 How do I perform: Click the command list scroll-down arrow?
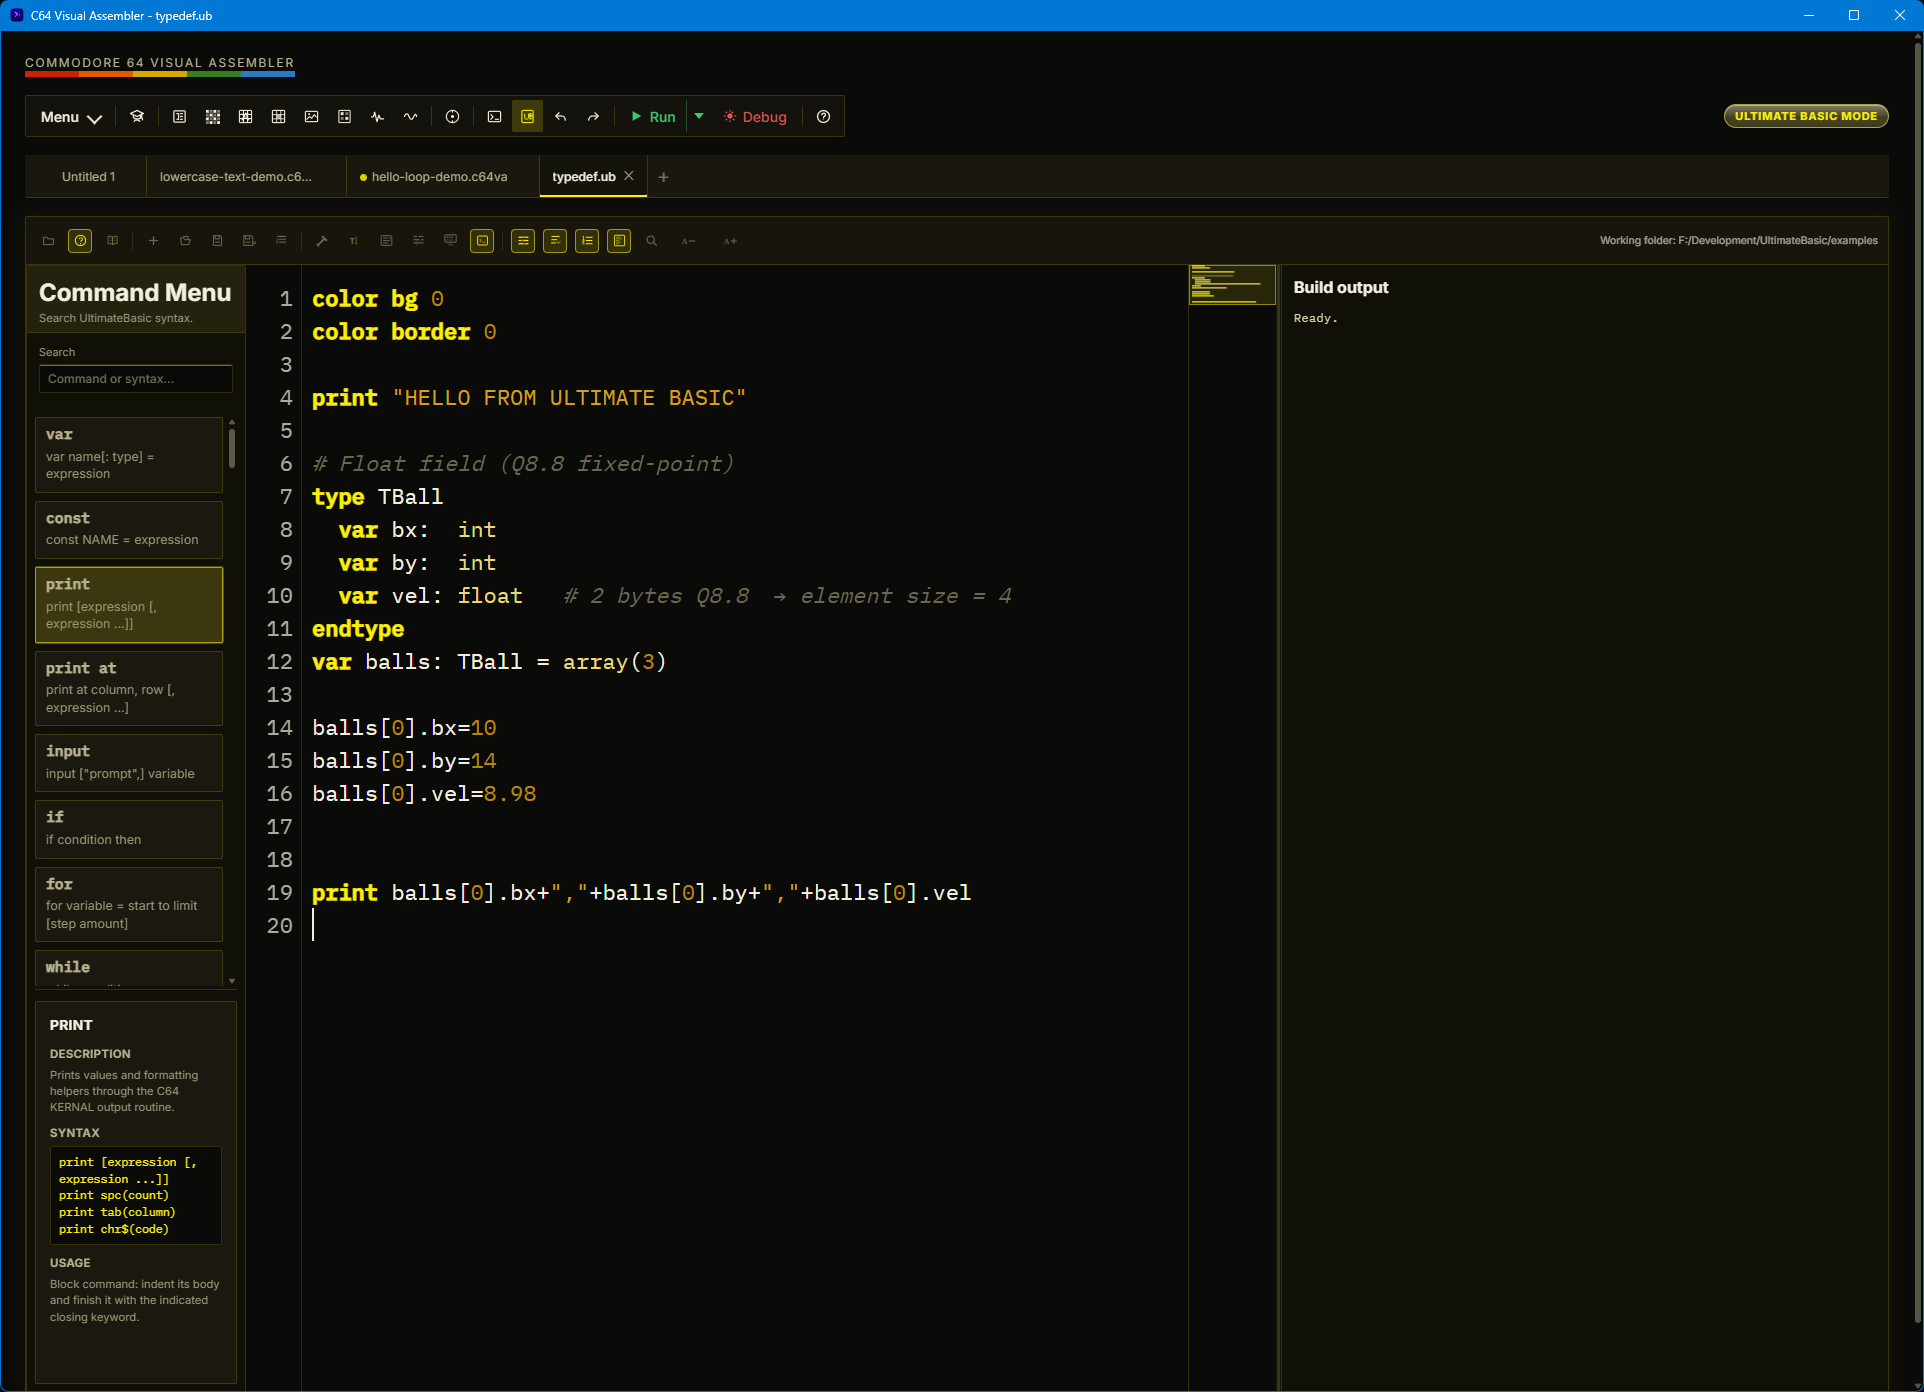click(x=232, y=981)
